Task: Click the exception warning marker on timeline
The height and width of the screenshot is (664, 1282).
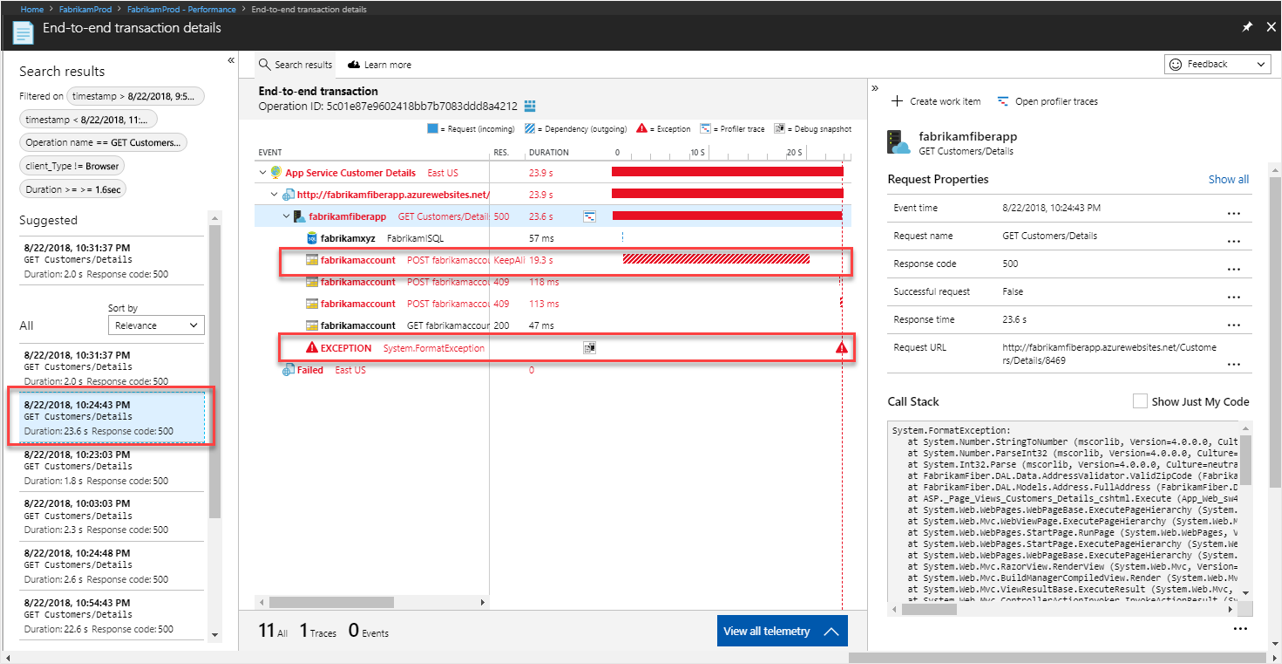Action: point(841,348)
